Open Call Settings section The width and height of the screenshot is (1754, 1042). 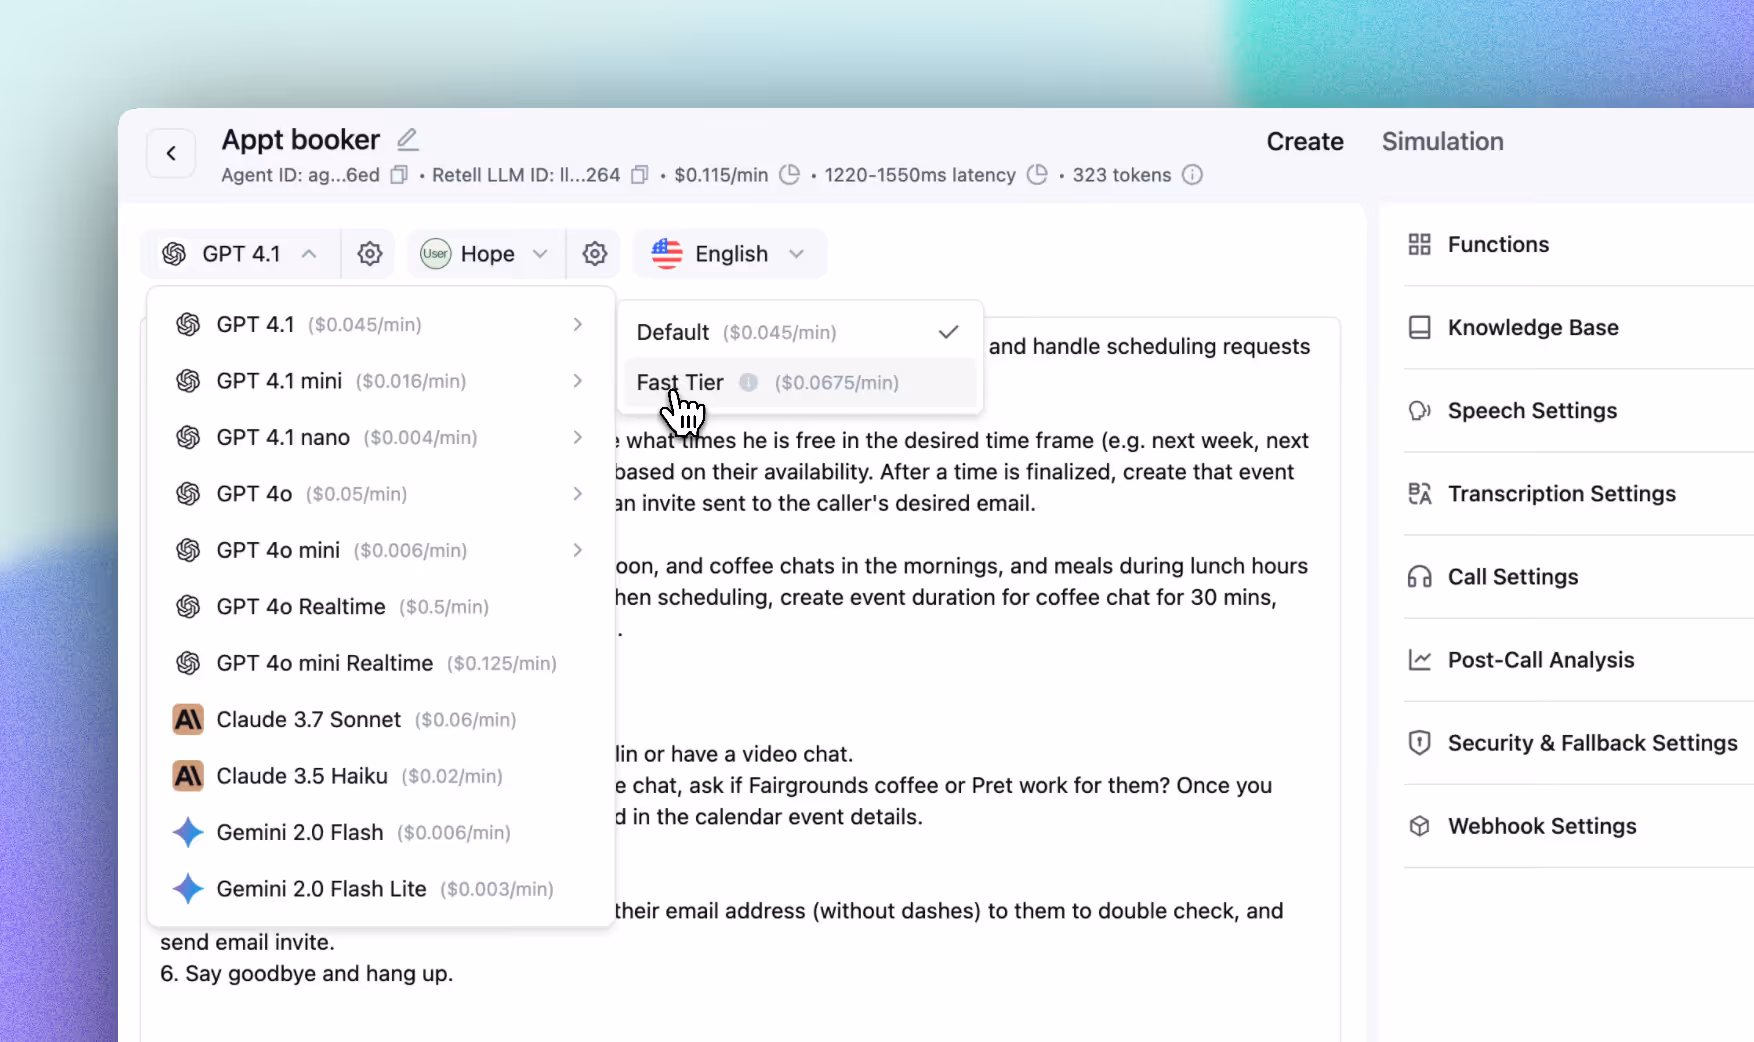coord(1579,577)
